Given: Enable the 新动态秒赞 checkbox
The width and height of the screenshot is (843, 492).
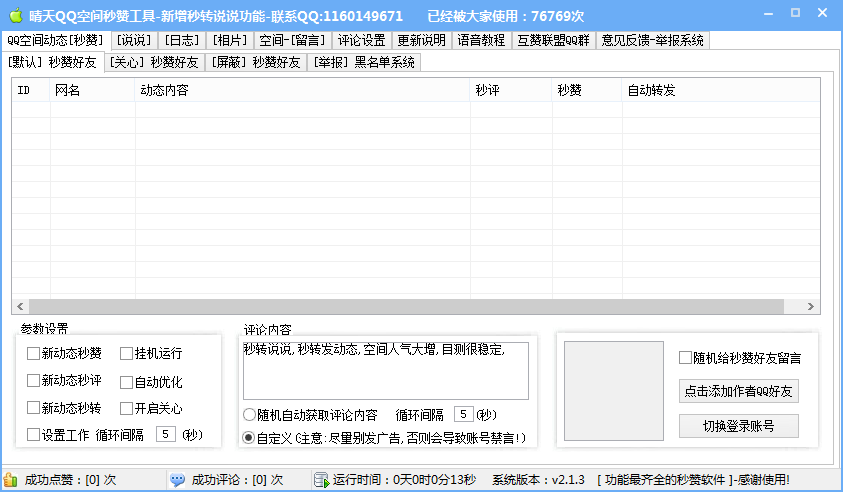Looking at the screenshot, I should [34, 353].
